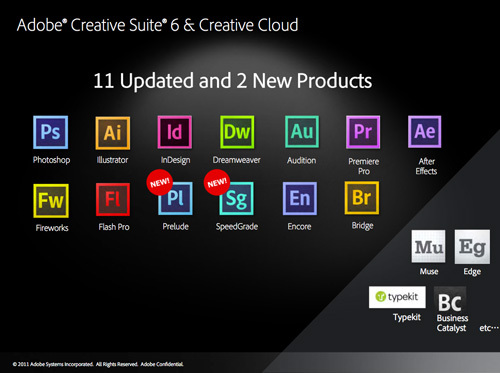Click the Encore En icon
The height and width of the screenshot is (373, 500).
coord(300,198)
